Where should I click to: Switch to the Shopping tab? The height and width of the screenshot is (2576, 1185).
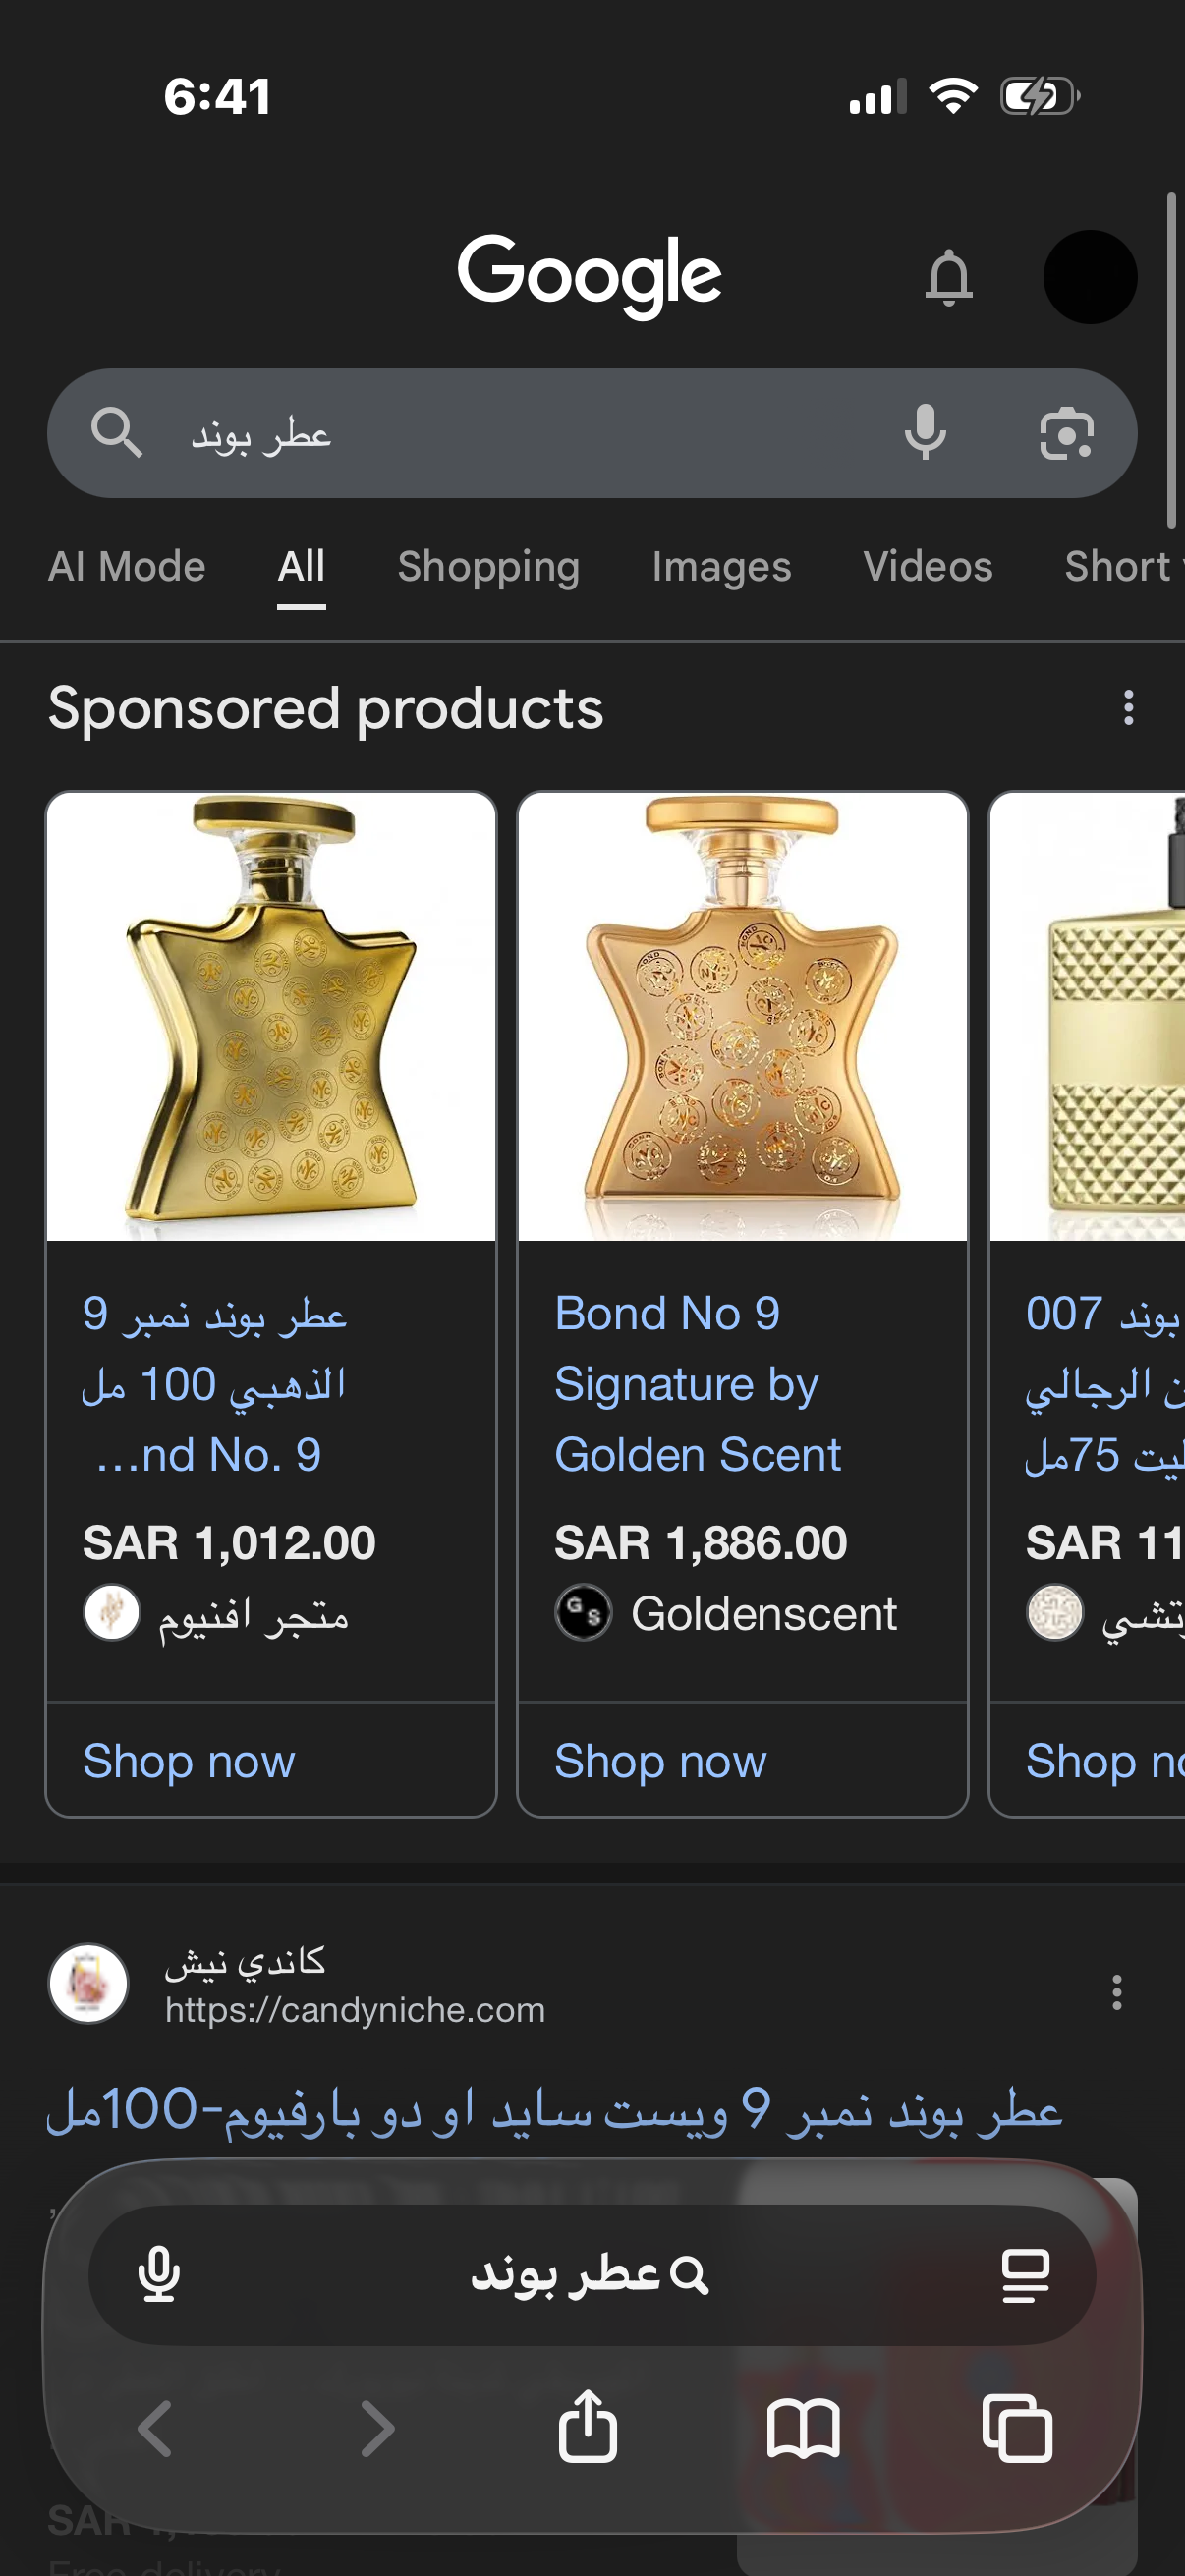[488, 567]
